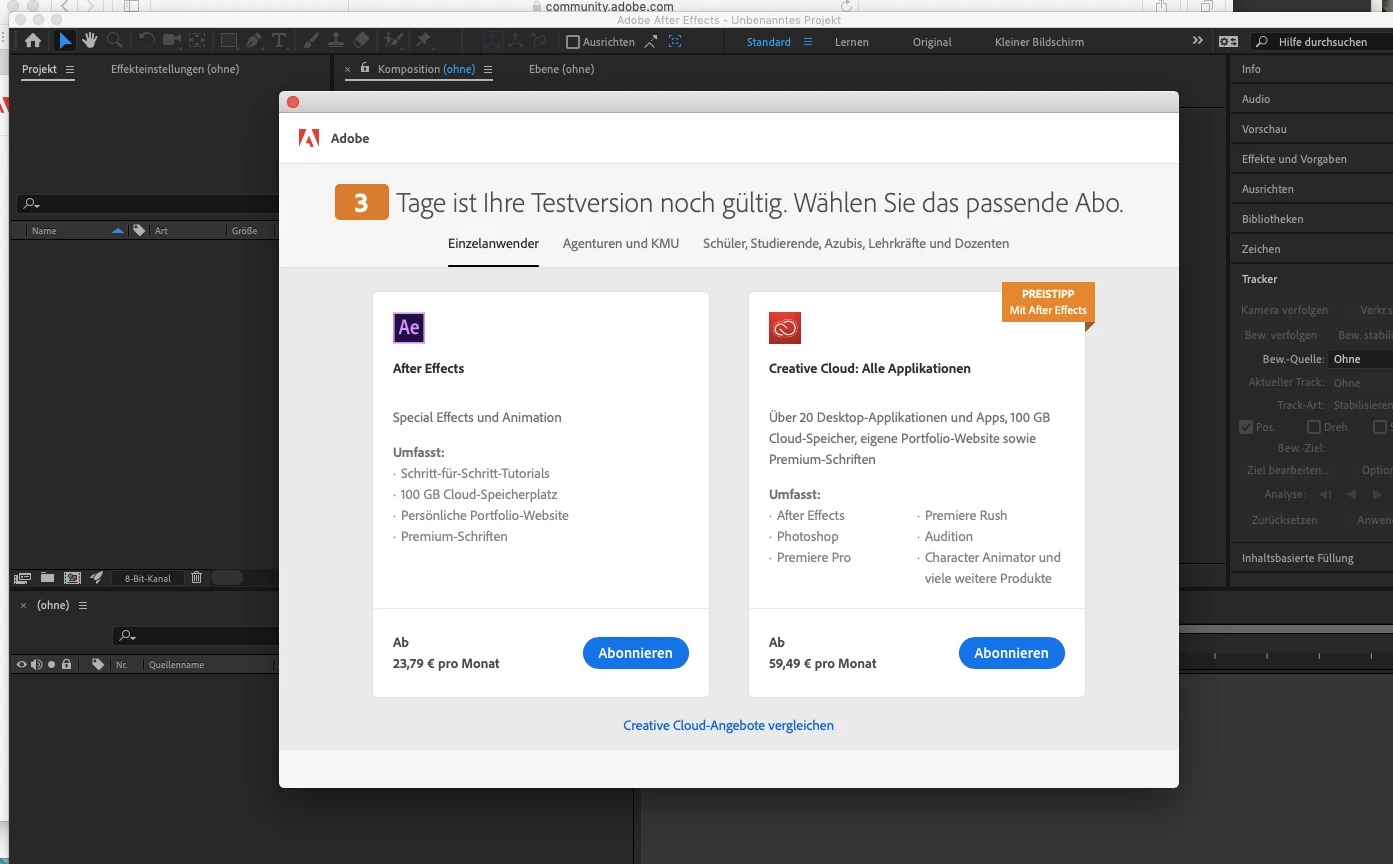
Task: Toggle the speaker audio column in timeline
Action: coord(36,664)
